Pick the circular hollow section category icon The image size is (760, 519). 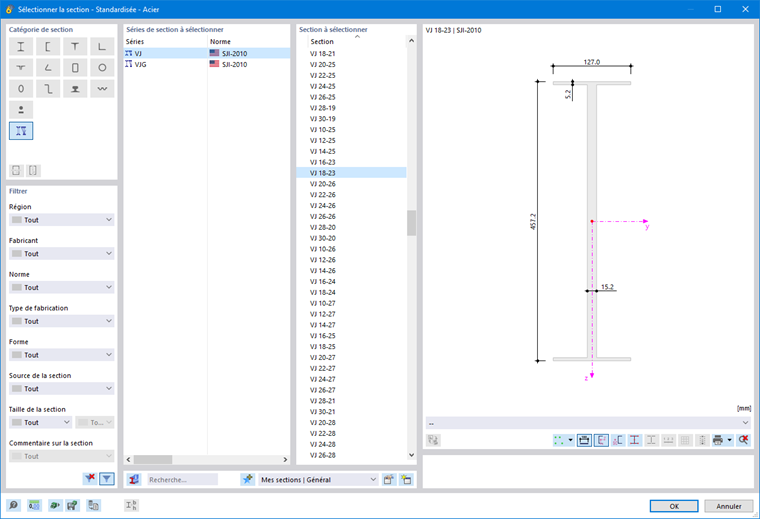pos(102,68)
